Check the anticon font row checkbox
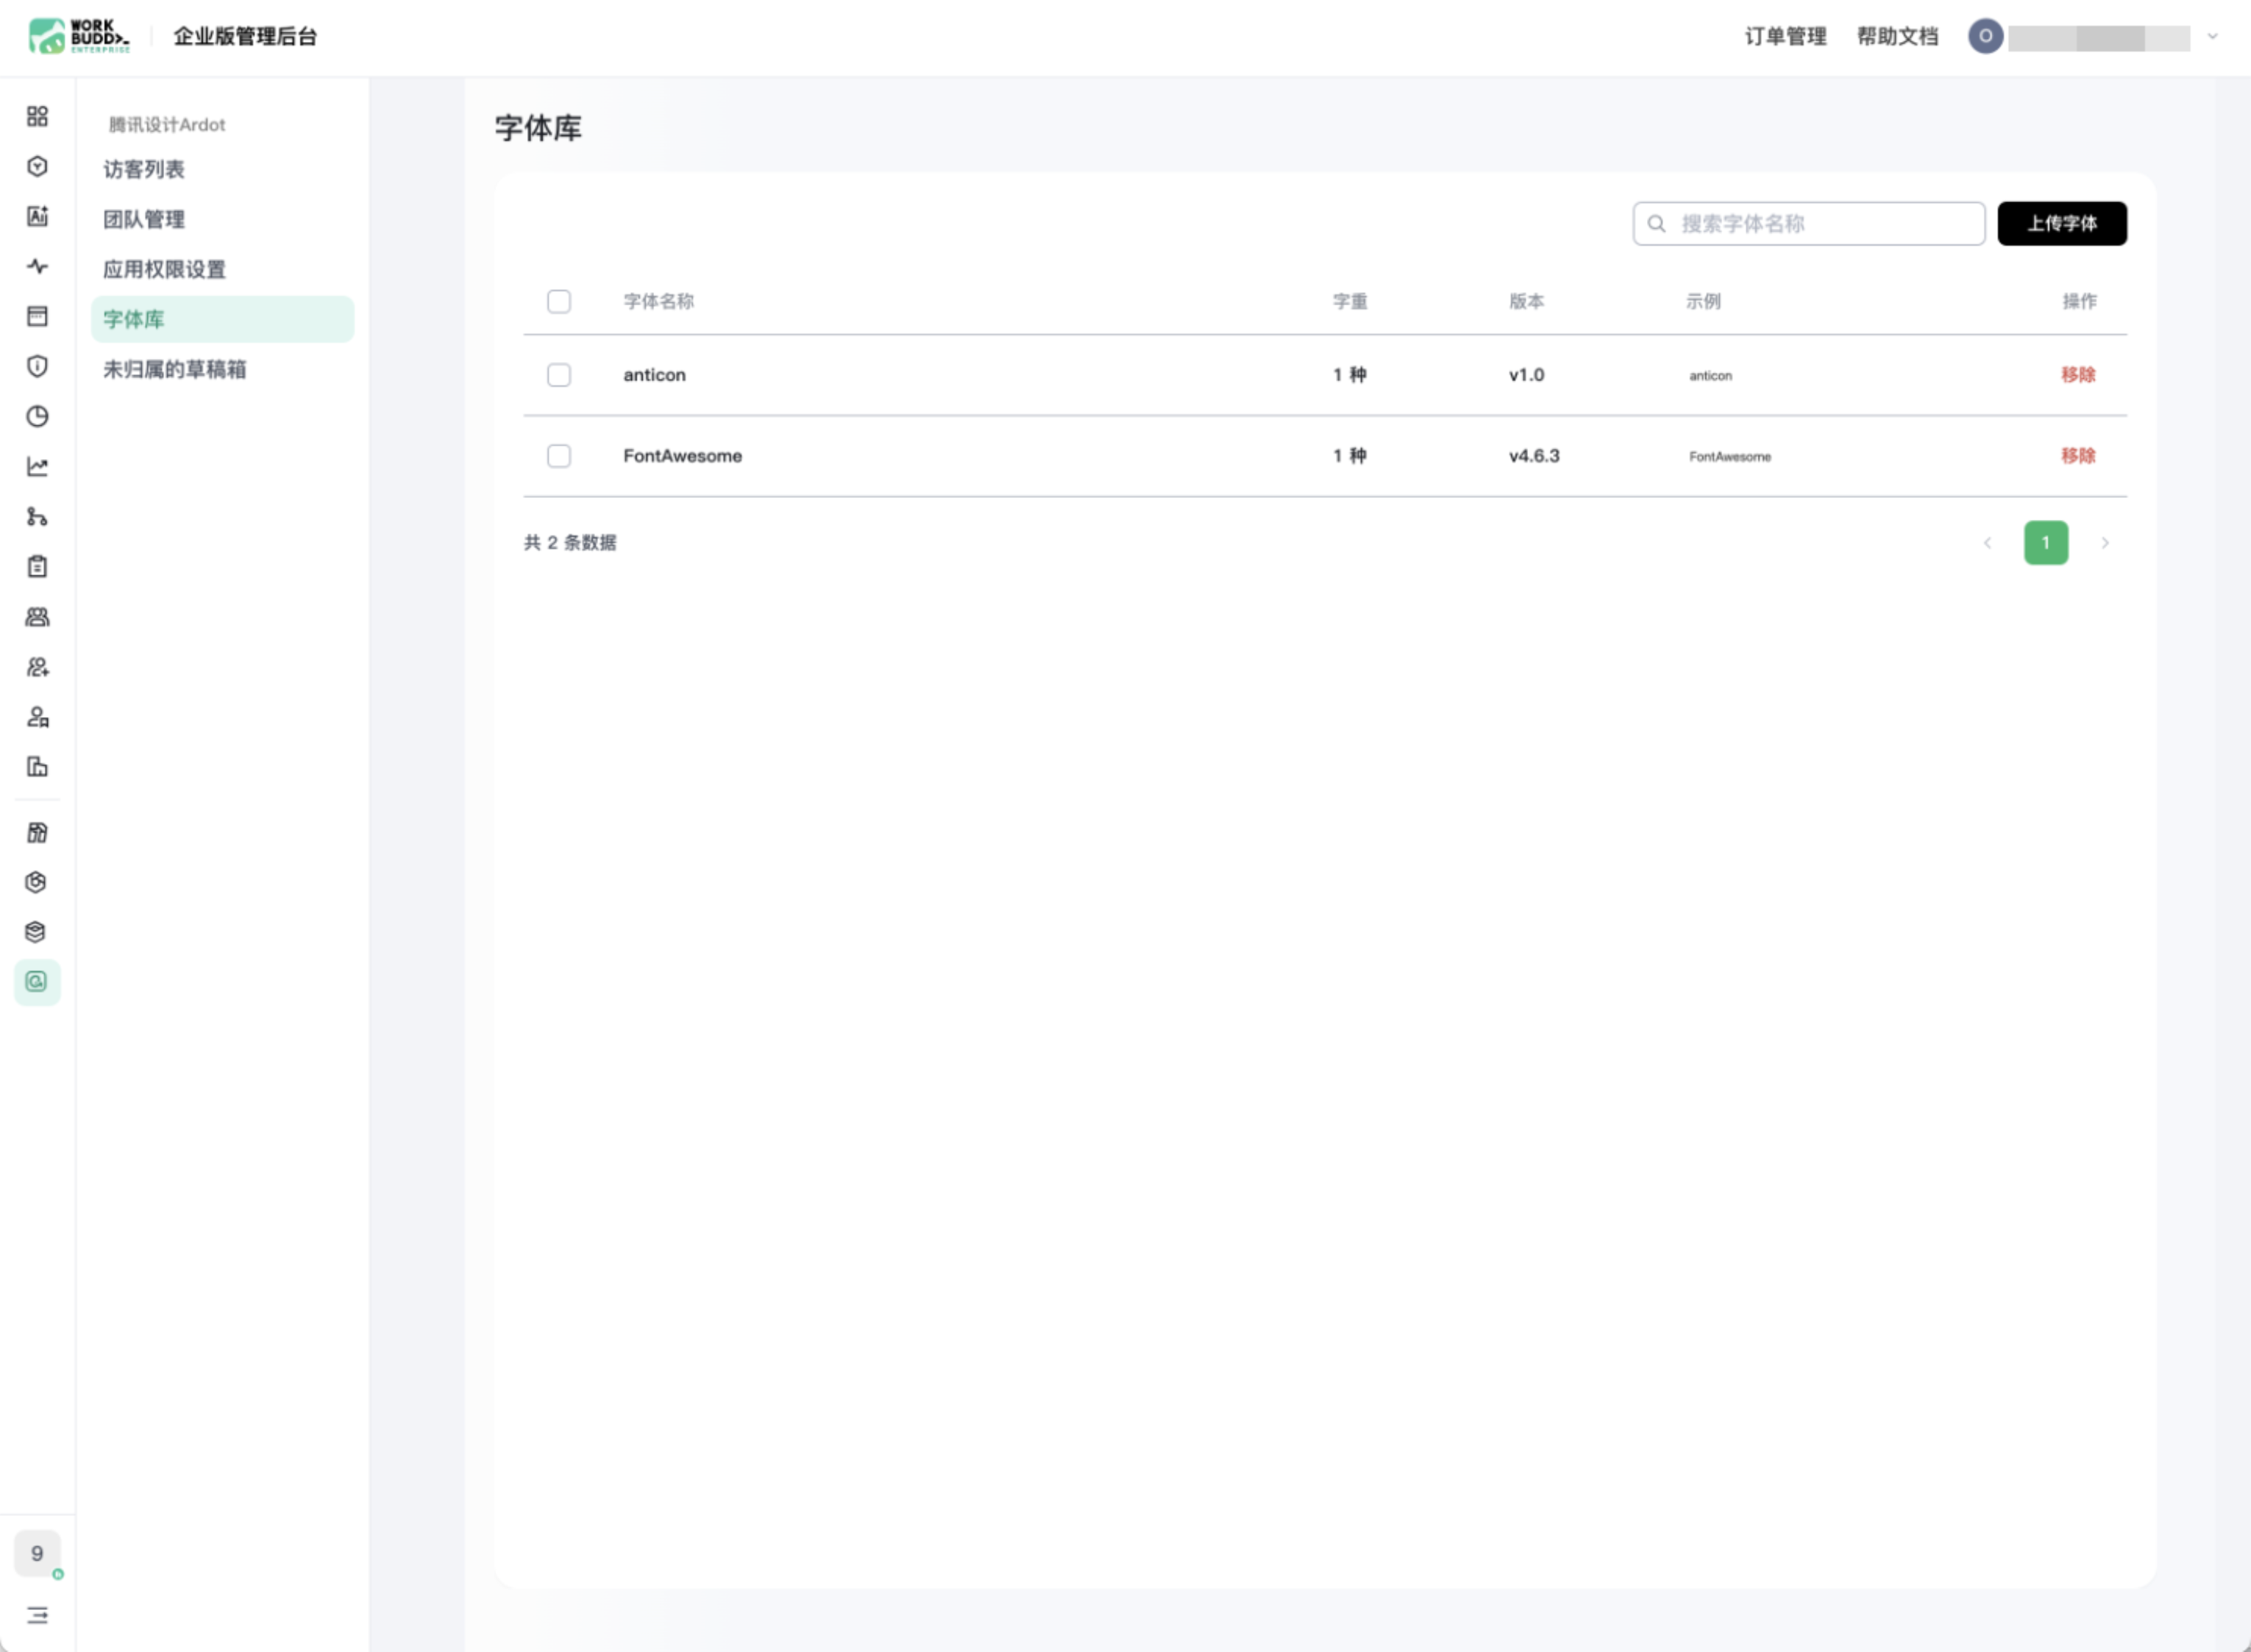Image resolution: width=2251 pixels, height=1652 pixels. point(559,375)
